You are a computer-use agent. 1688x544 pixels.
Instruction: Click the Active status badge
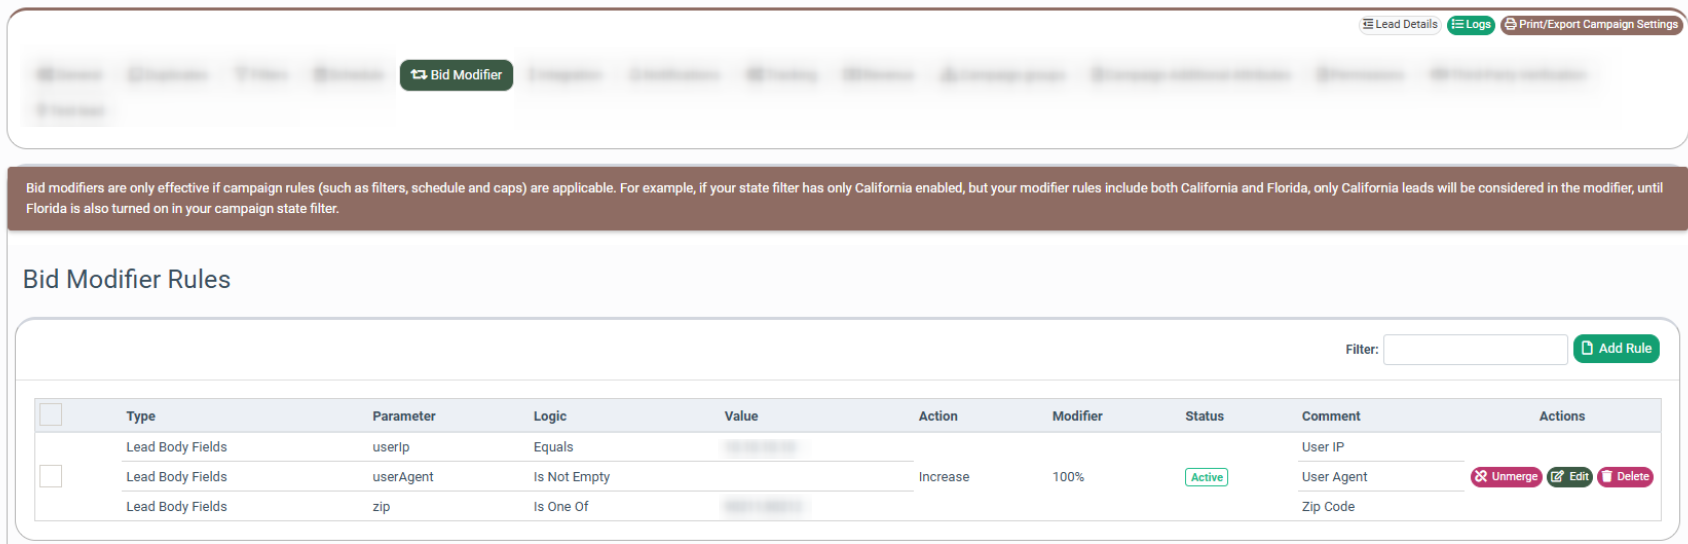click(x=1206, y=477)
